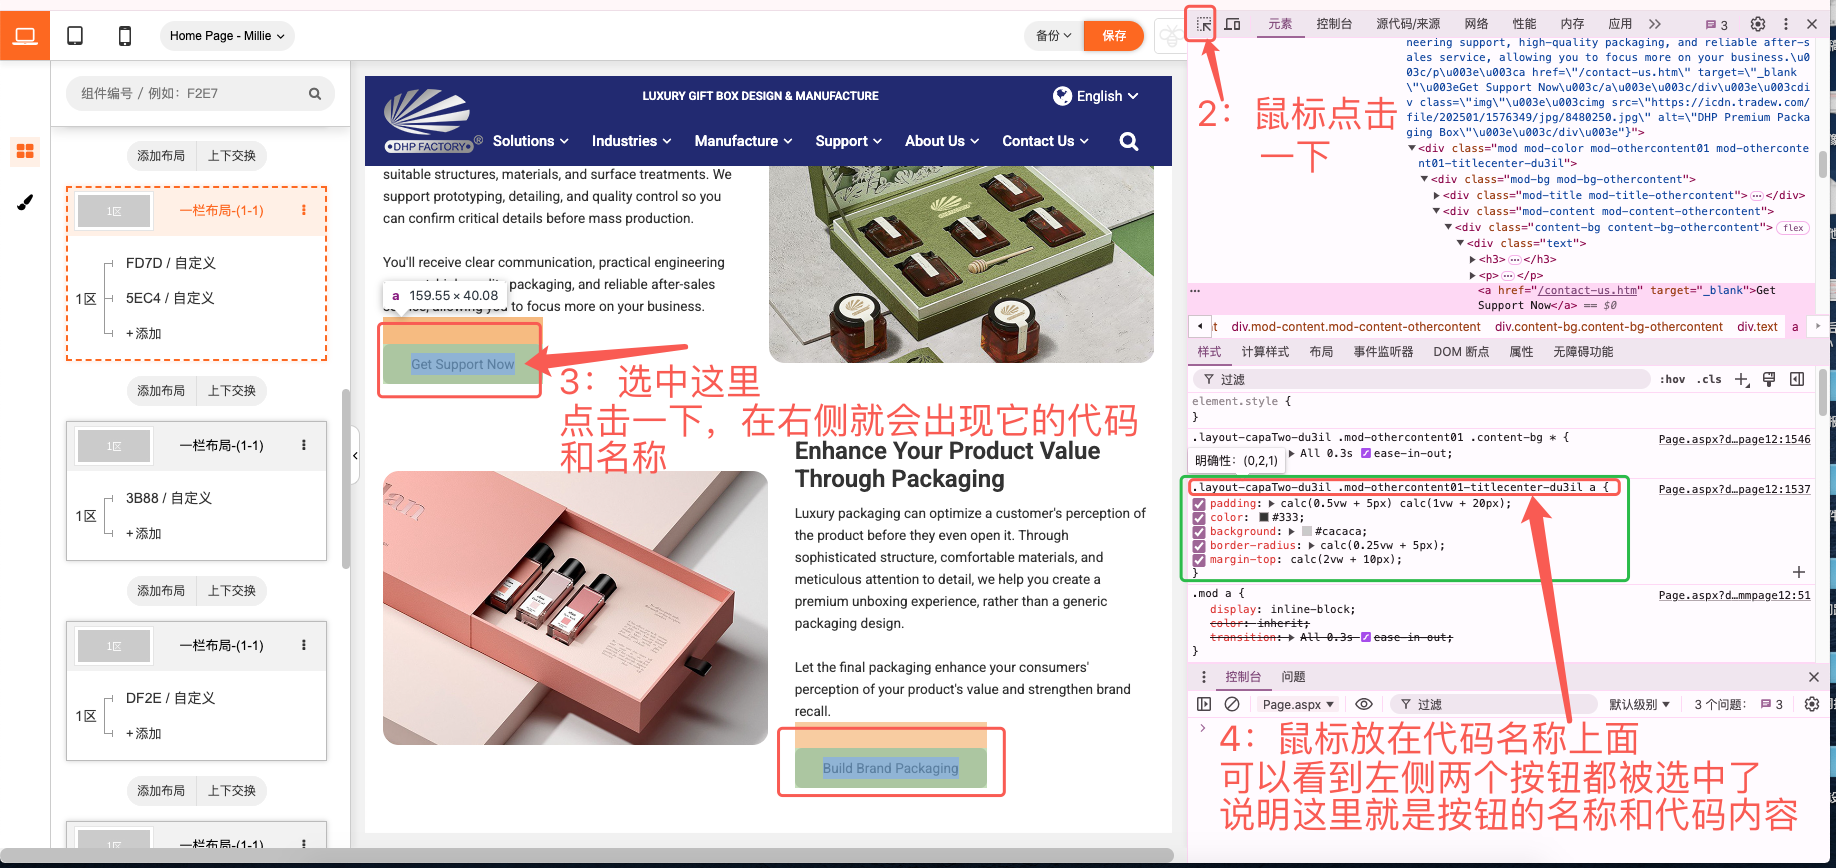
Task: Clear console with the ban icon
Action: tap(1232, 704)
